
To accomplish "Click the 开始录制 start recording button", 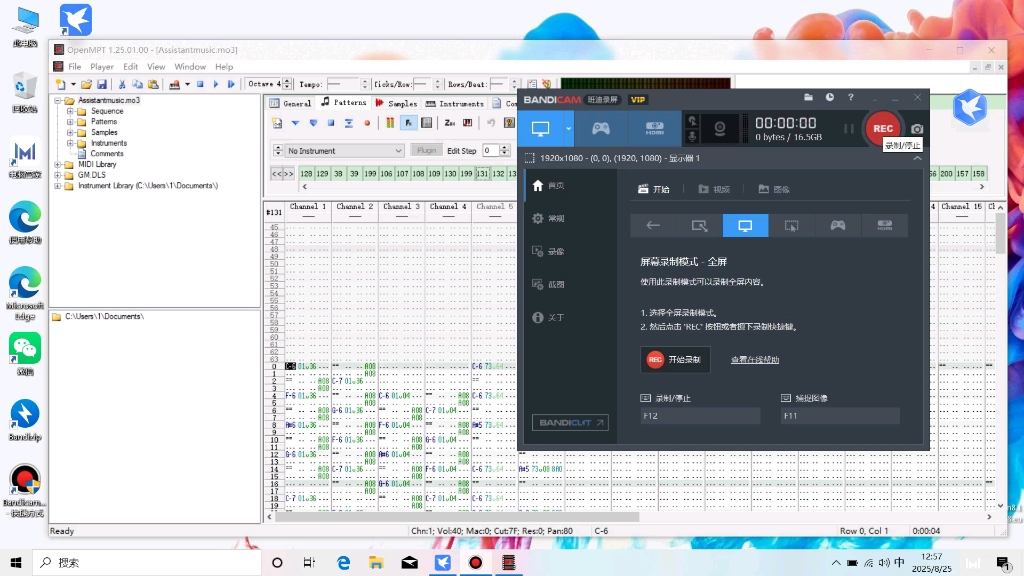I will [675, 360].
